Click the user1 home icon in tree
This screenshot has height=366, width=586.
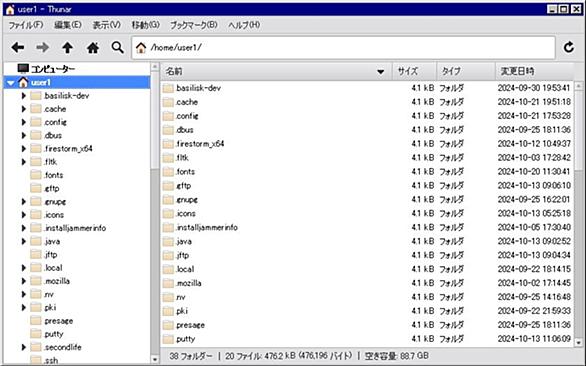tap(23, 82)
